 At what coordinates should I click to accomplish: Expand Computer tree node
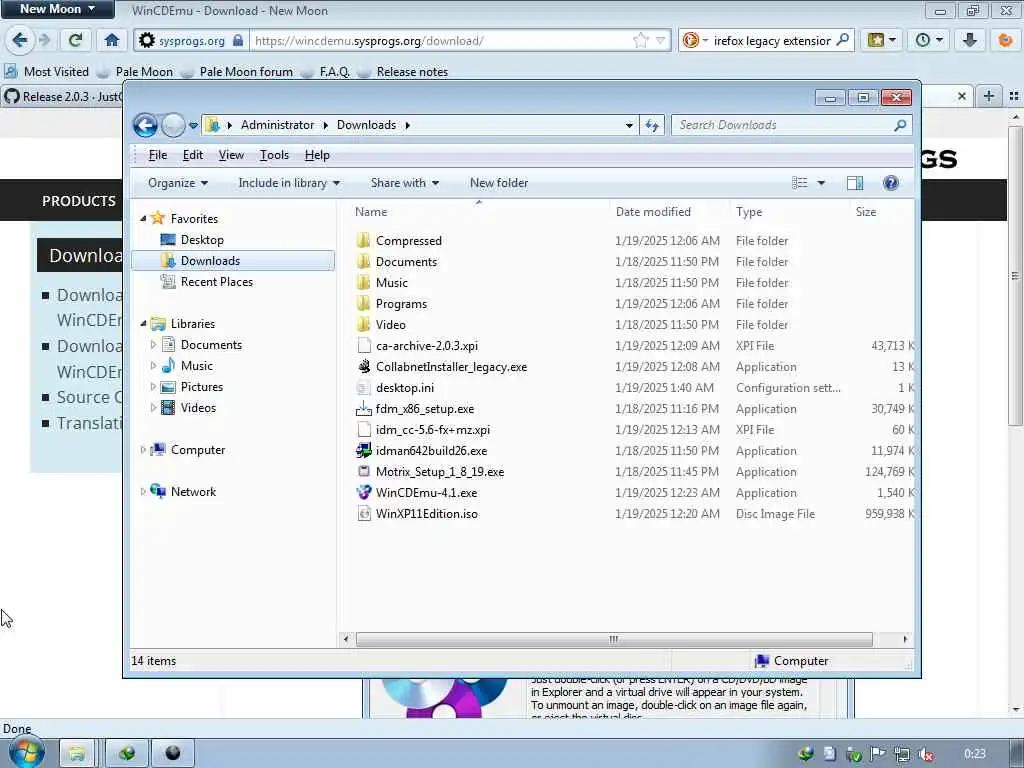(143, 449)
